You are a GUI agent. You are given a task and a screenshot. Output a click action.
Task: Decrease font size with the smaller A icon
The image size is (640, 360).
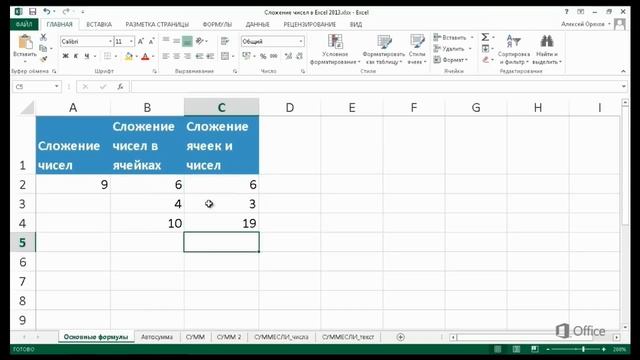point(151,41)
